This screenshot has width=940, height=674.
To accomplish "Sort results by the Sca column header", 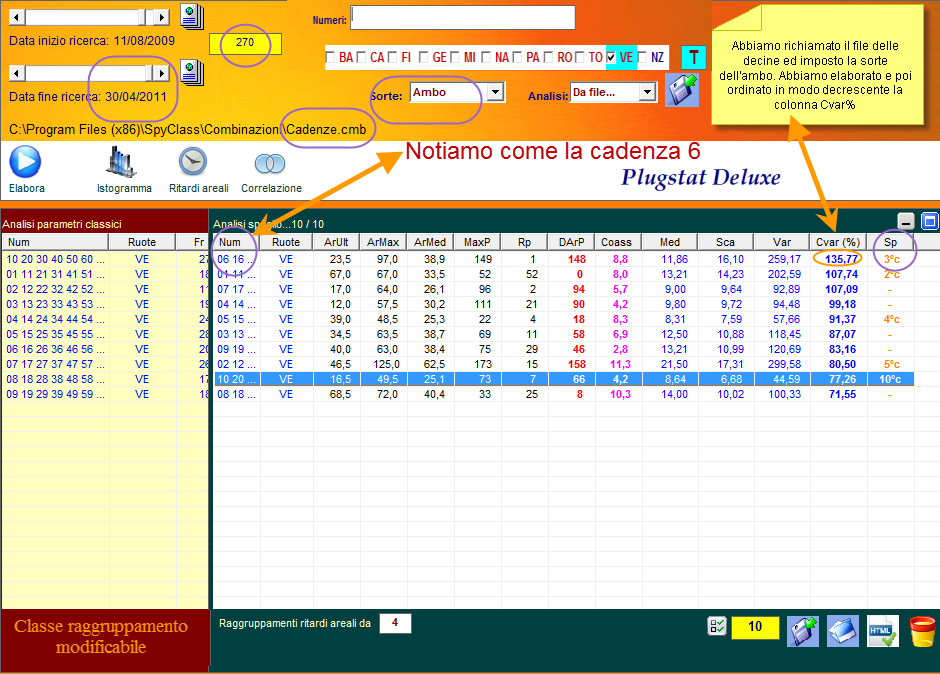I will point(725,242).
